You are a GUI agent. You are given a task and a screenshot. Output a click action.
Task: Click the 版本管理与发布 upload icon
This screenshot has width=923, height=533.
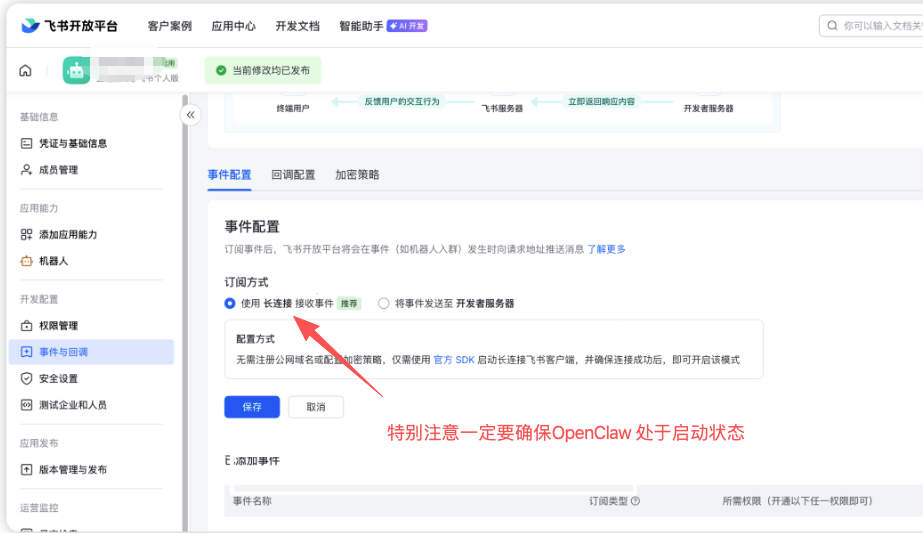tap(26, 470)
